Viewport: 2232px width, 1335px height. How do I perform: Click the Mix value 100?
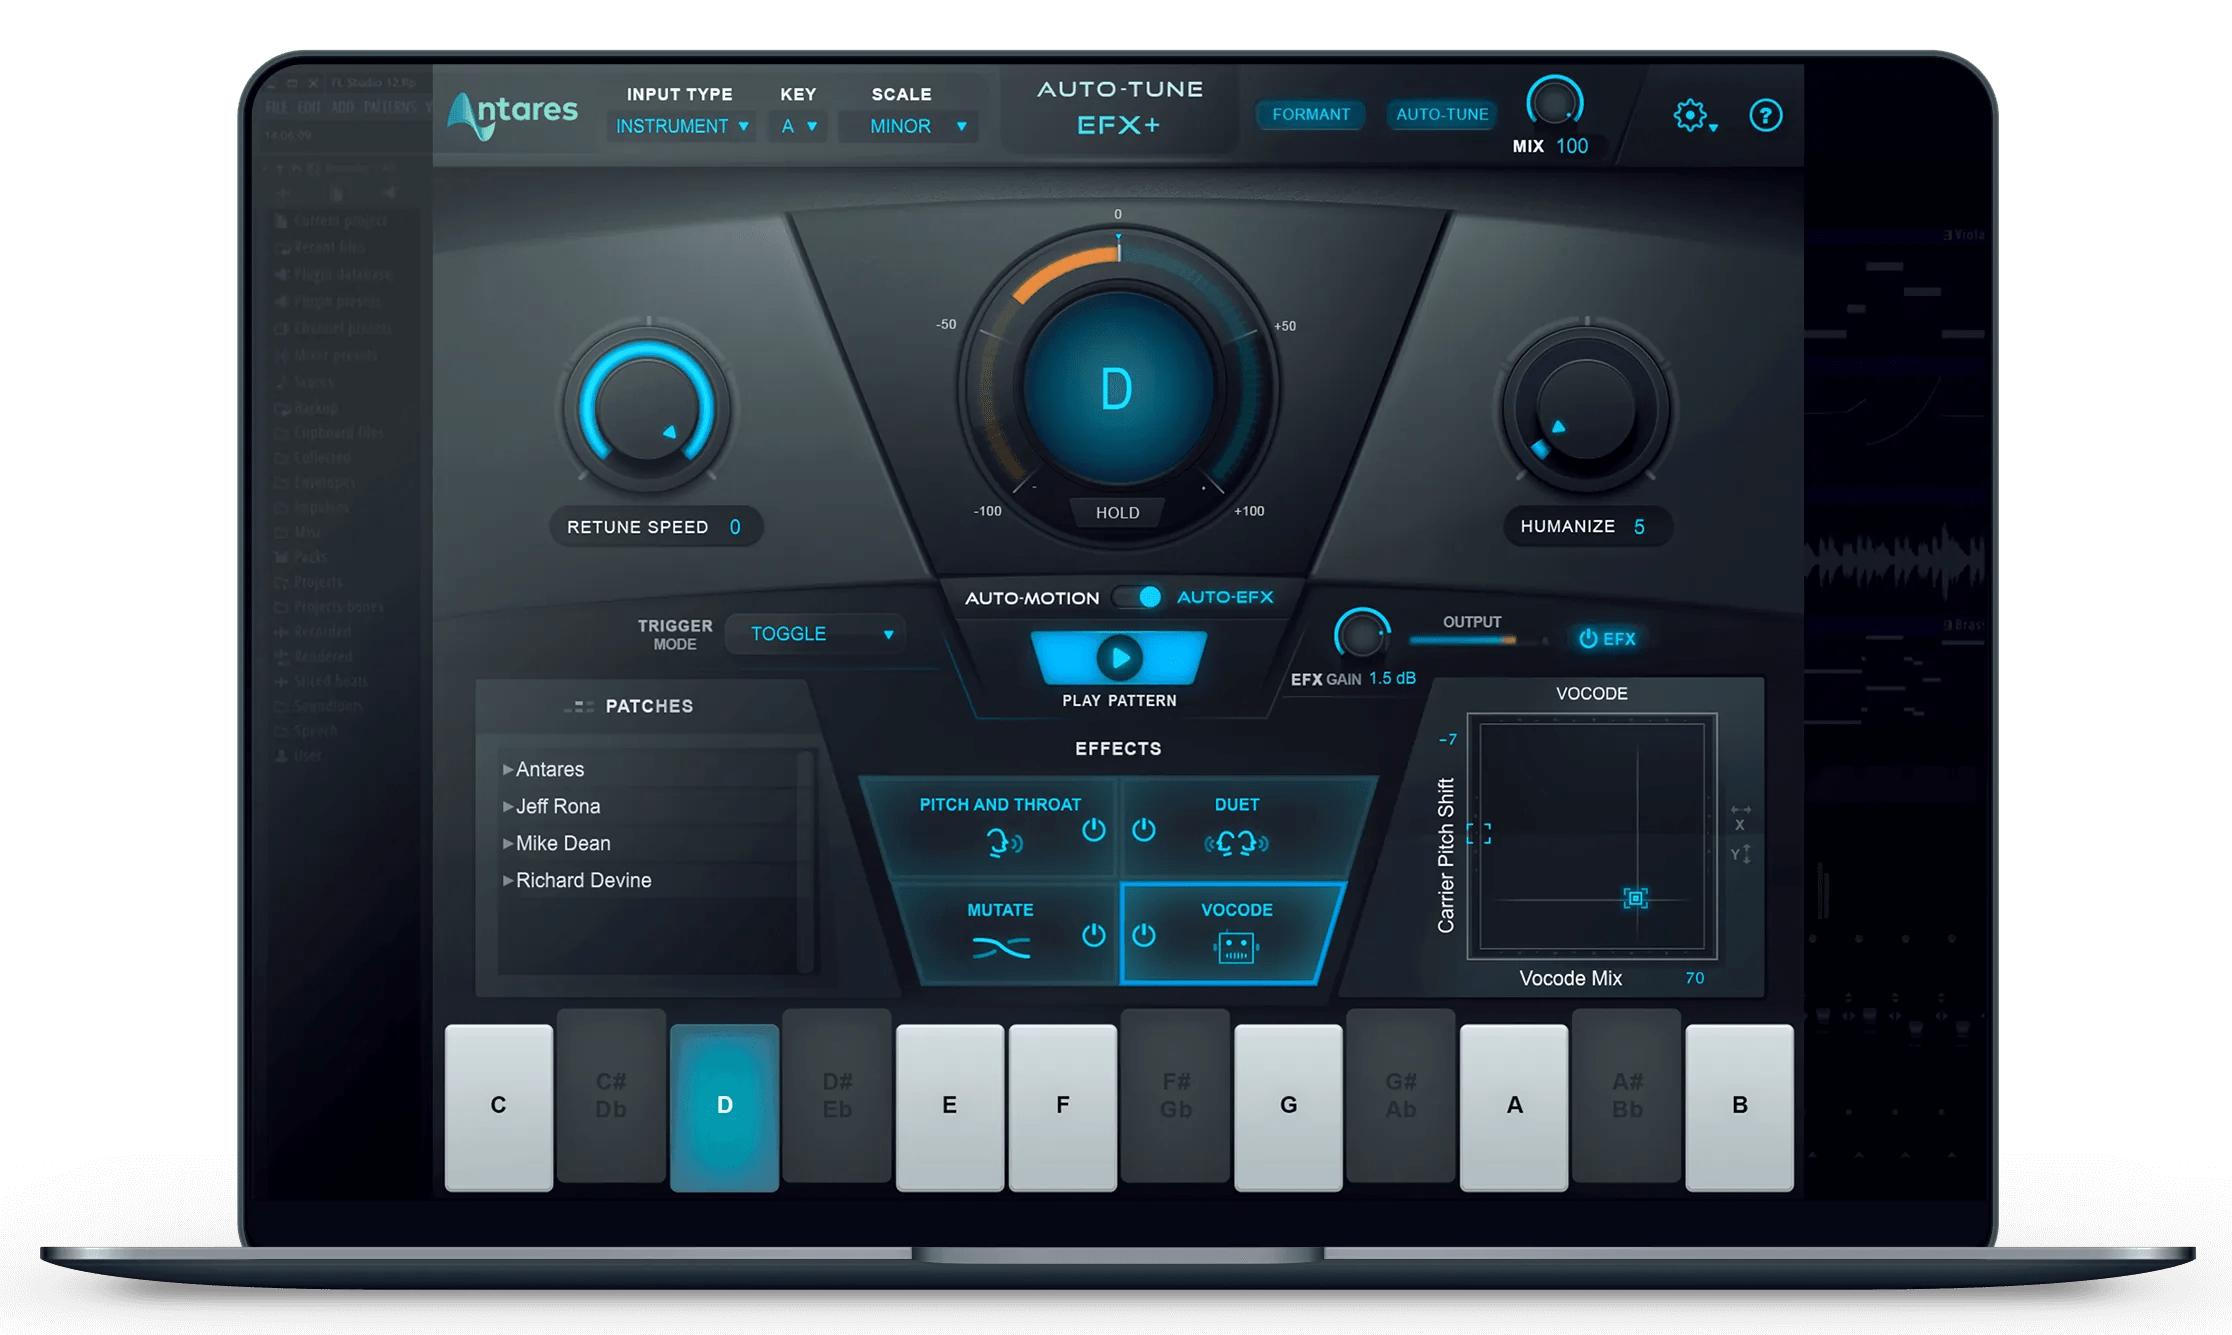point(1572,146)
